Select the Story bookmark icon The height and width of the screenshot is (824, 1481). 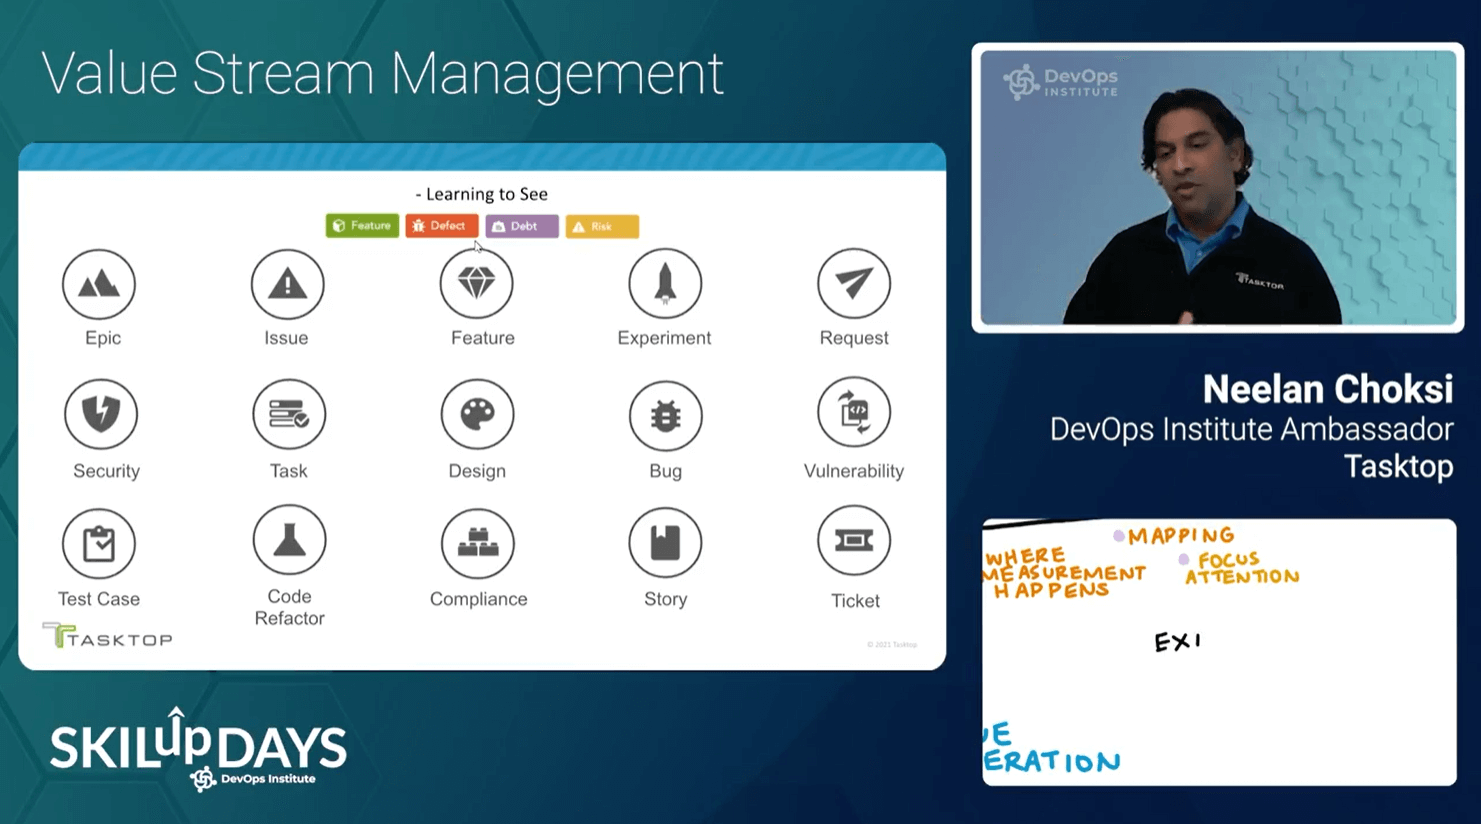(665, 543)
